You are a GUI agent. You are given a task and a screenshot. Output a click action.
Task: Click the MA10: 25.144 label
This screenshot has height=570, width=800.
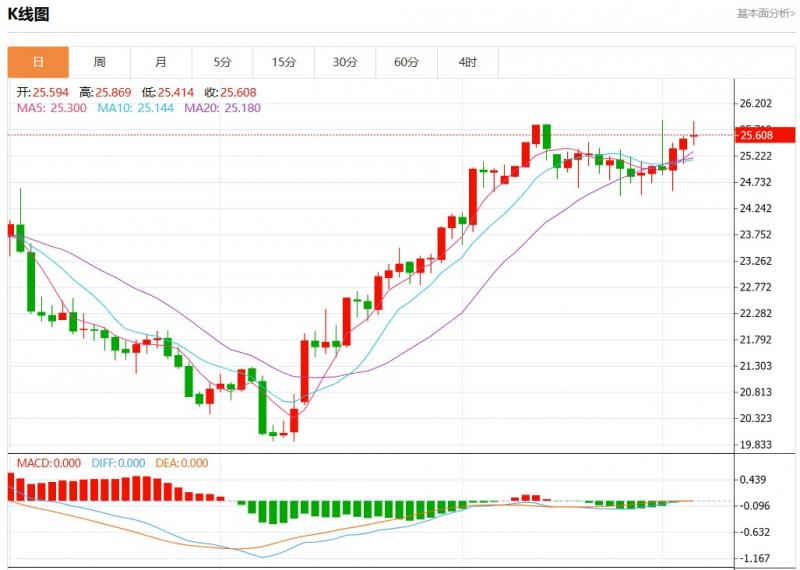click(136, 108)
